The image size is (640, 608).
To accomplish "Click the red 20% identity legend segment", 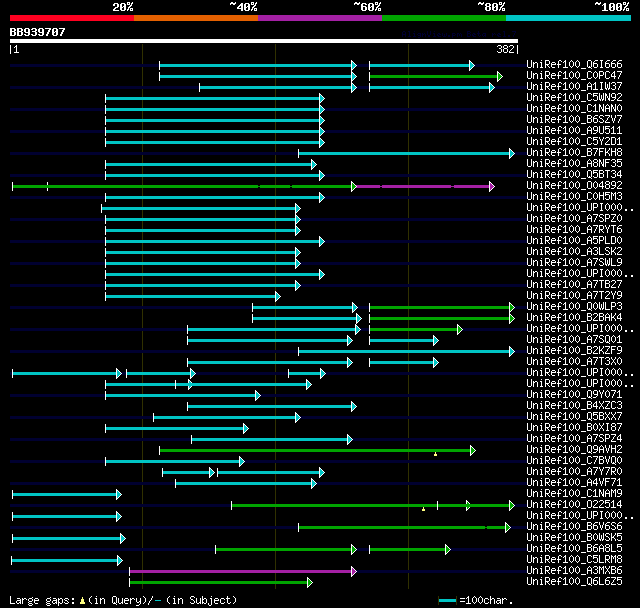I will (72, 18).
